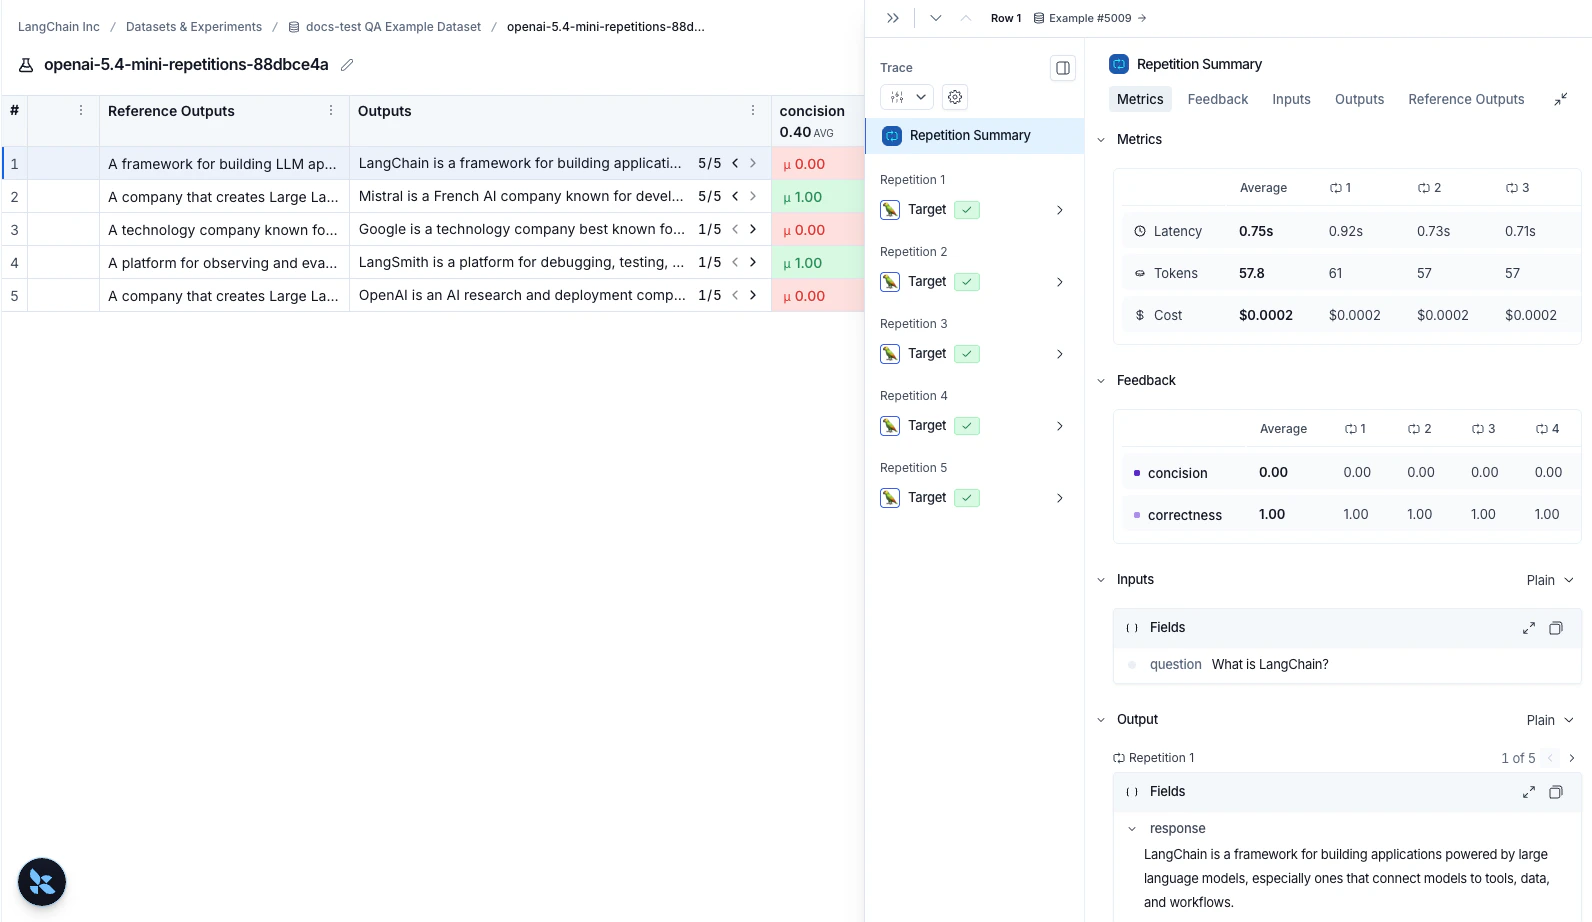Collapse the Metrics section
1592x922 pixels.
point(1101,140)
